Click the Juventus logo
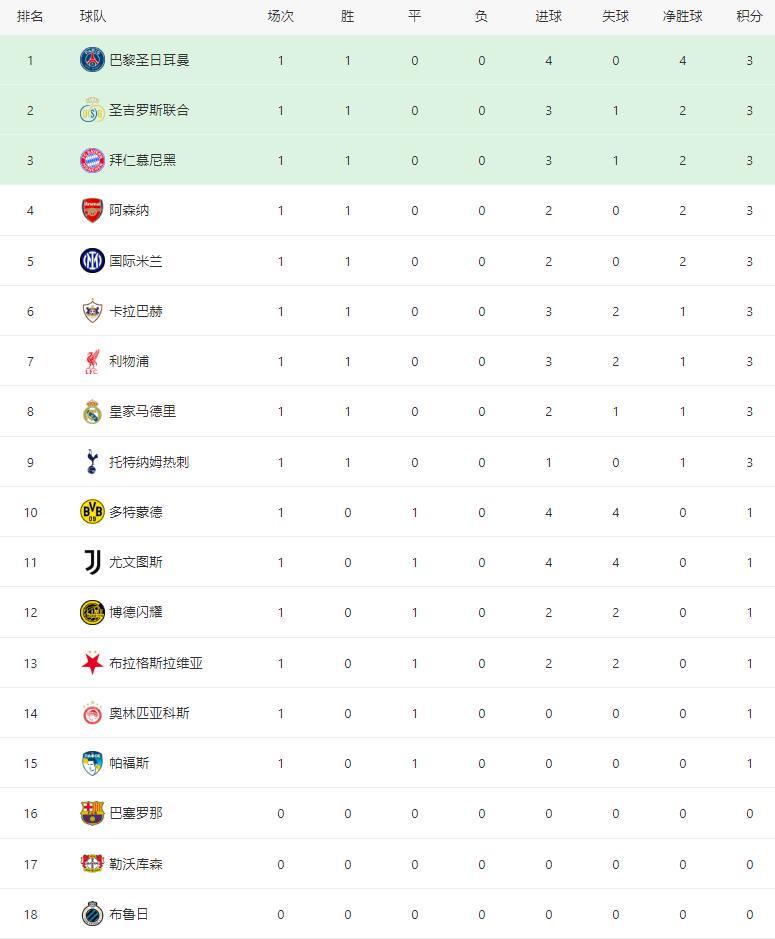 tap(92, 562)
